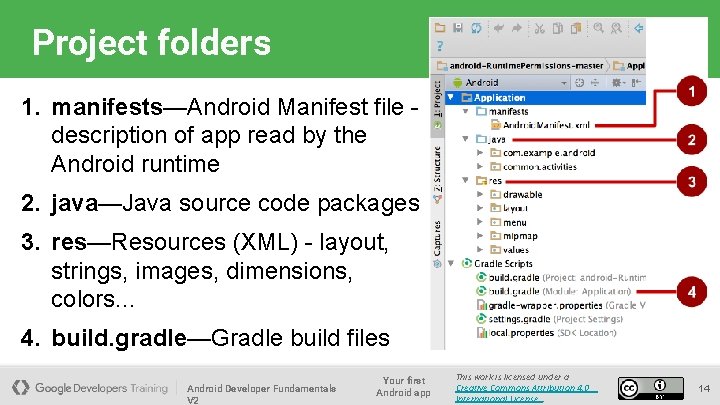Select local.properties (SDK Location)
Viewport: 720px width, 405px height.
tap(552, 332)
